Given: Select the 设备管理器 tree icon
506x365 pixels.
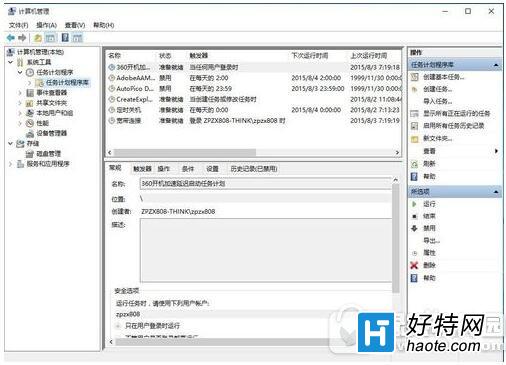Looking at the screenshot, I should (30, 134).
